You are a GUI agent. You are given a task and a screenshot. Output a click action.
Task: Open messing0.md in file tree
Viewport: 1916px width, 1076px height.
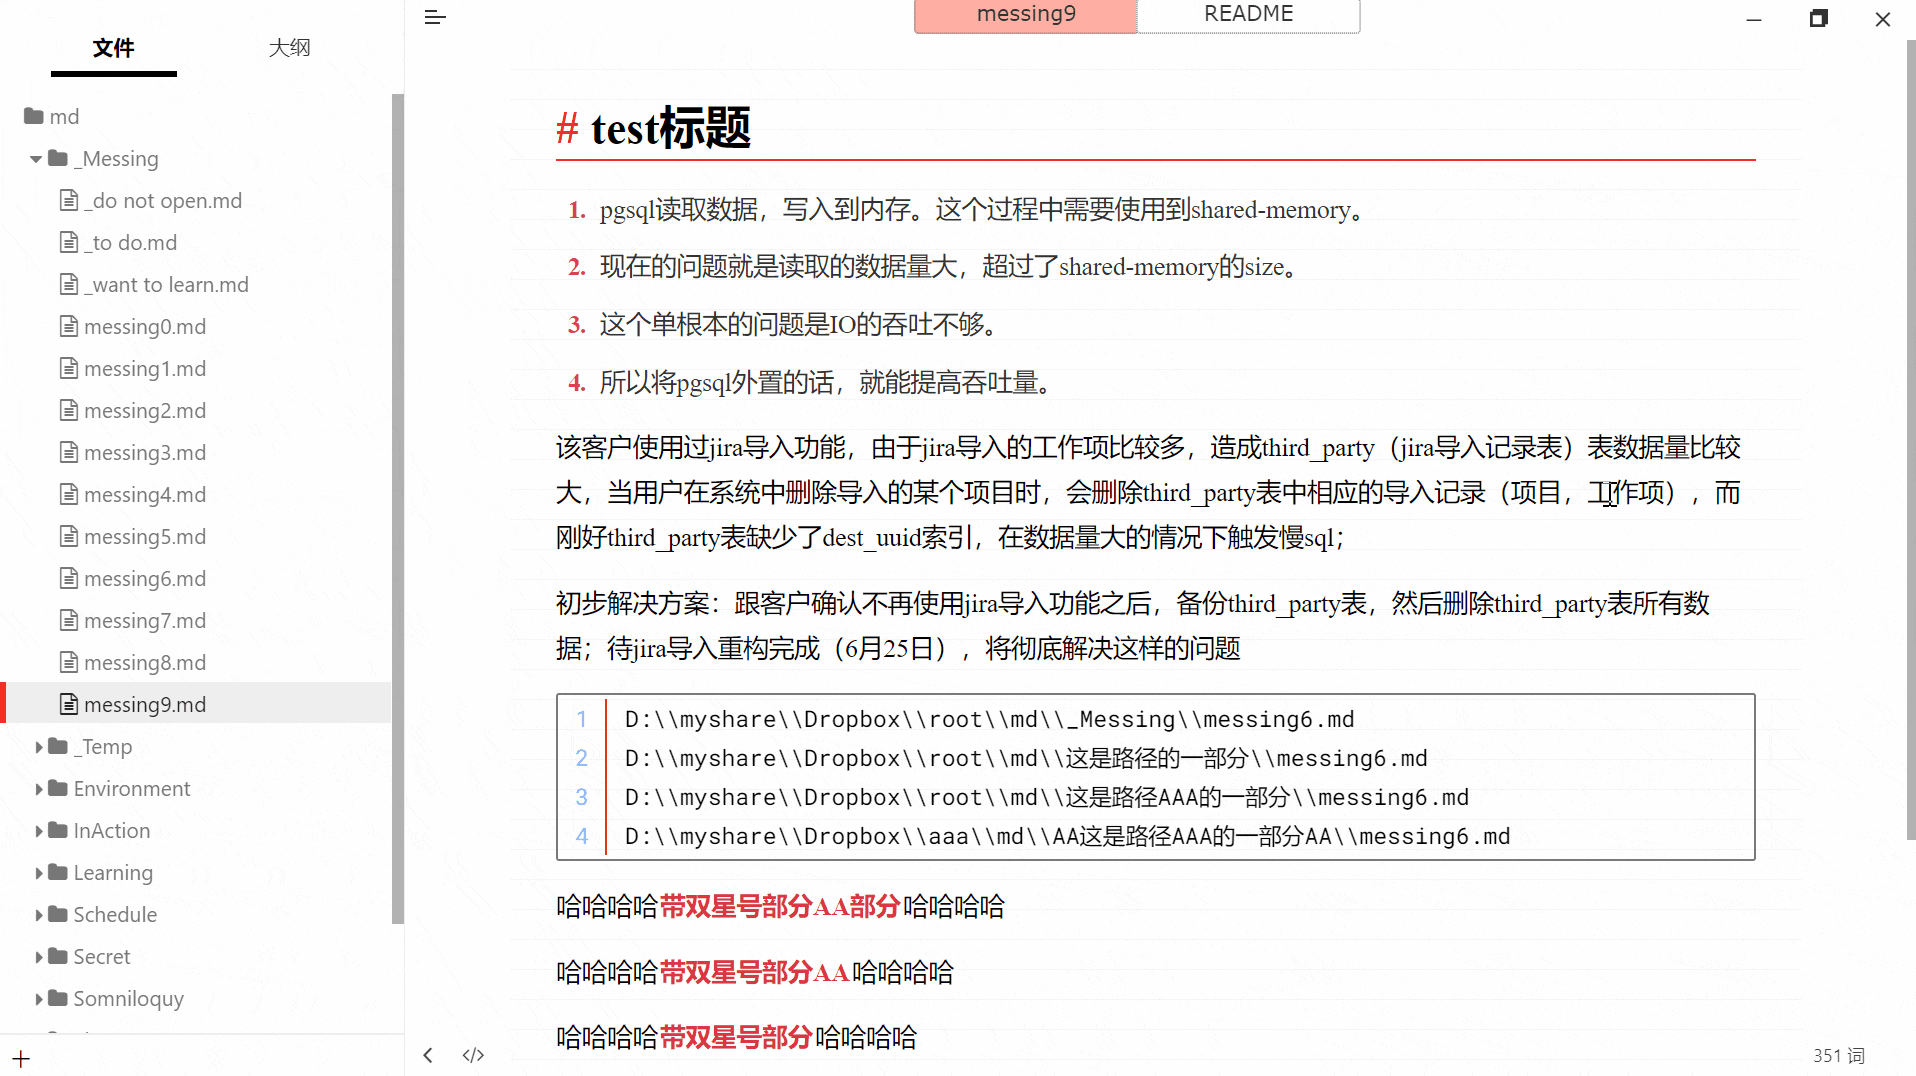[x=145, y=326]
